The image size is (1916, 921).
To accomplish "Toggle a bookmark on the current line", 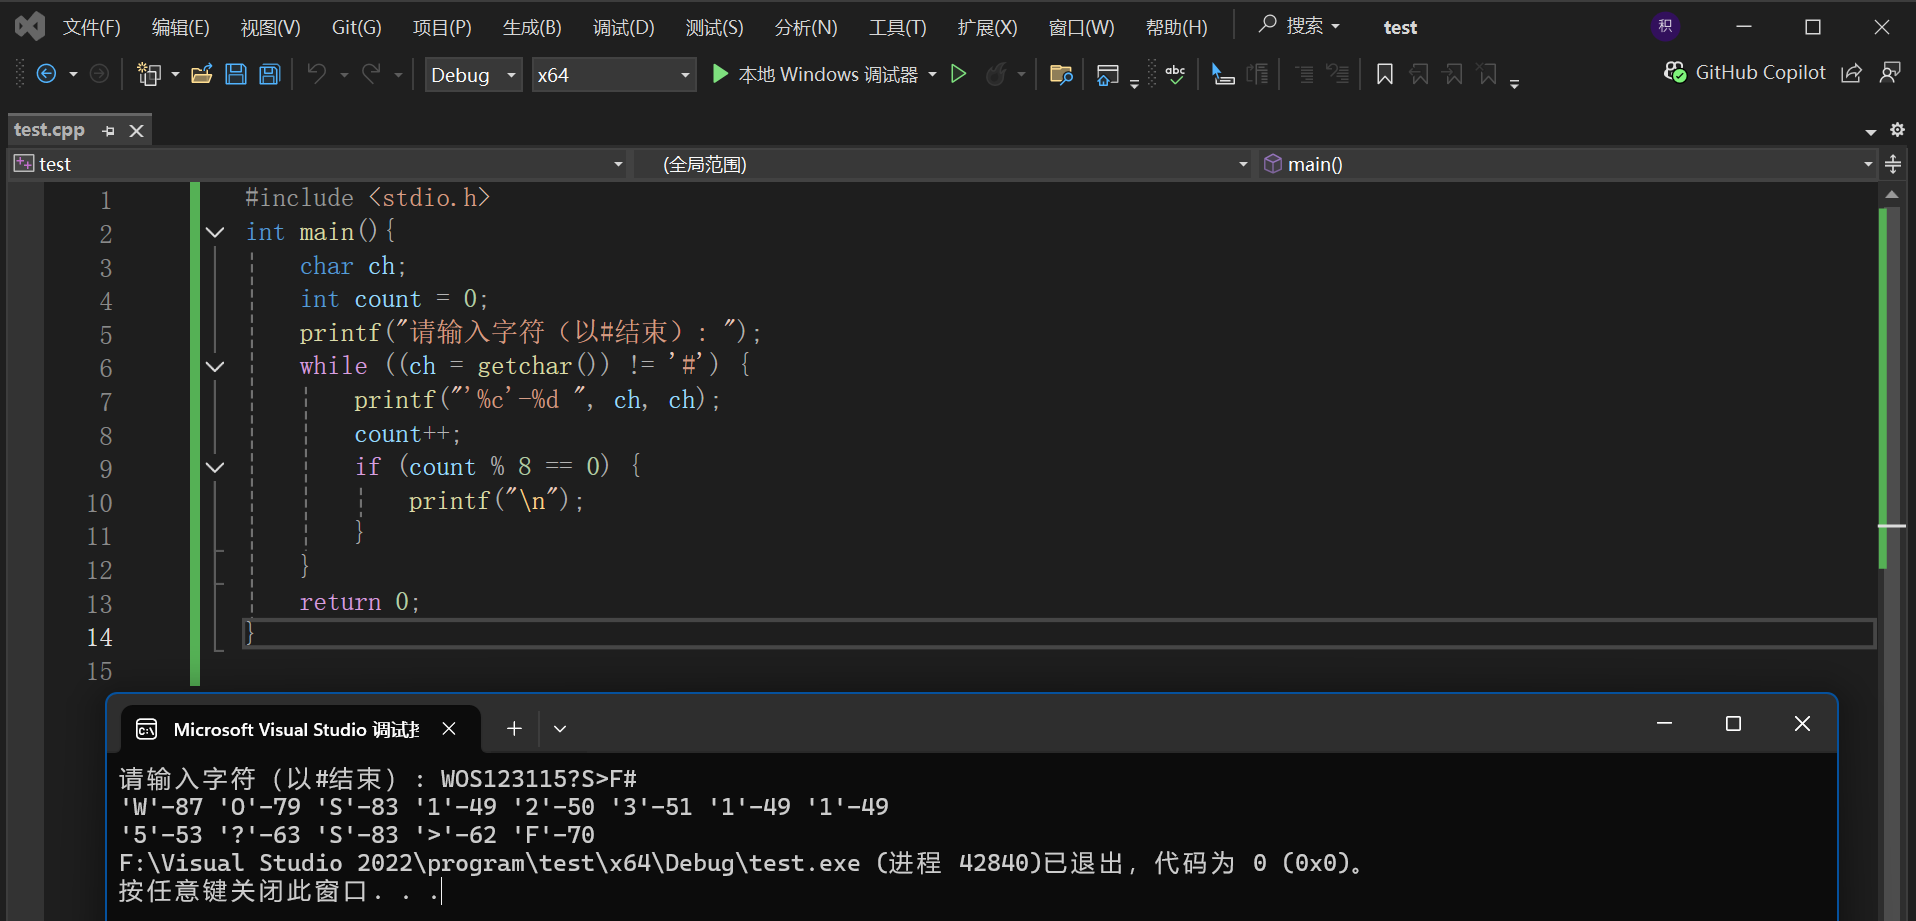I will [x=1385, y=74].
